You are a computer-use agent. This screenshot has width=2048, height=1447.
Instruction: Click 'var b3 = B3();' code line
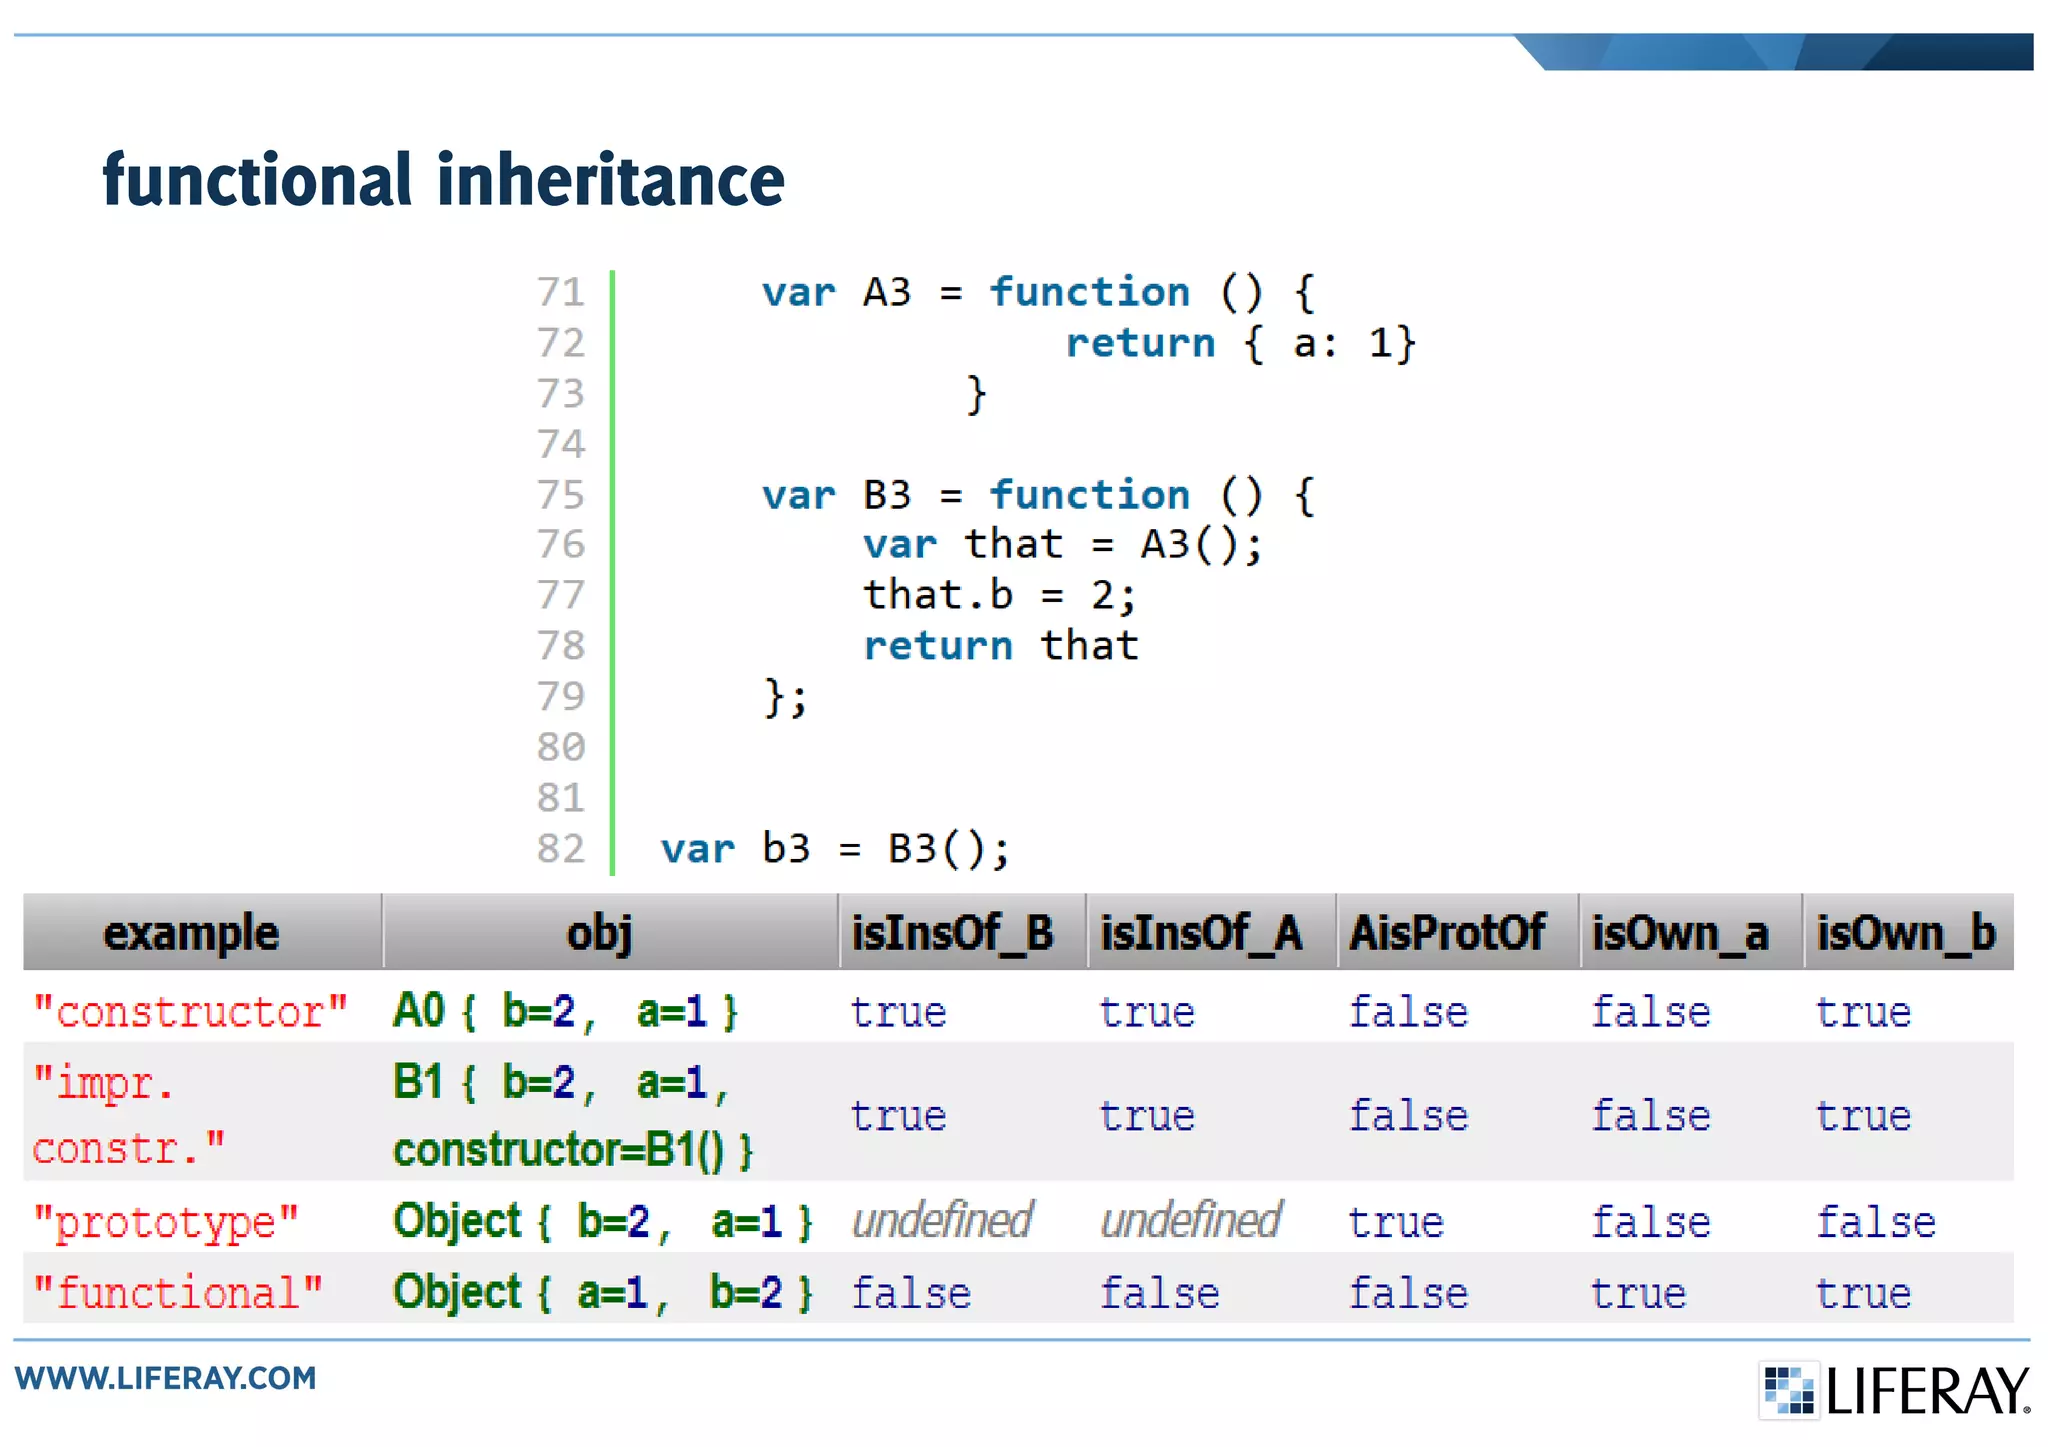[x=835, y=849]
